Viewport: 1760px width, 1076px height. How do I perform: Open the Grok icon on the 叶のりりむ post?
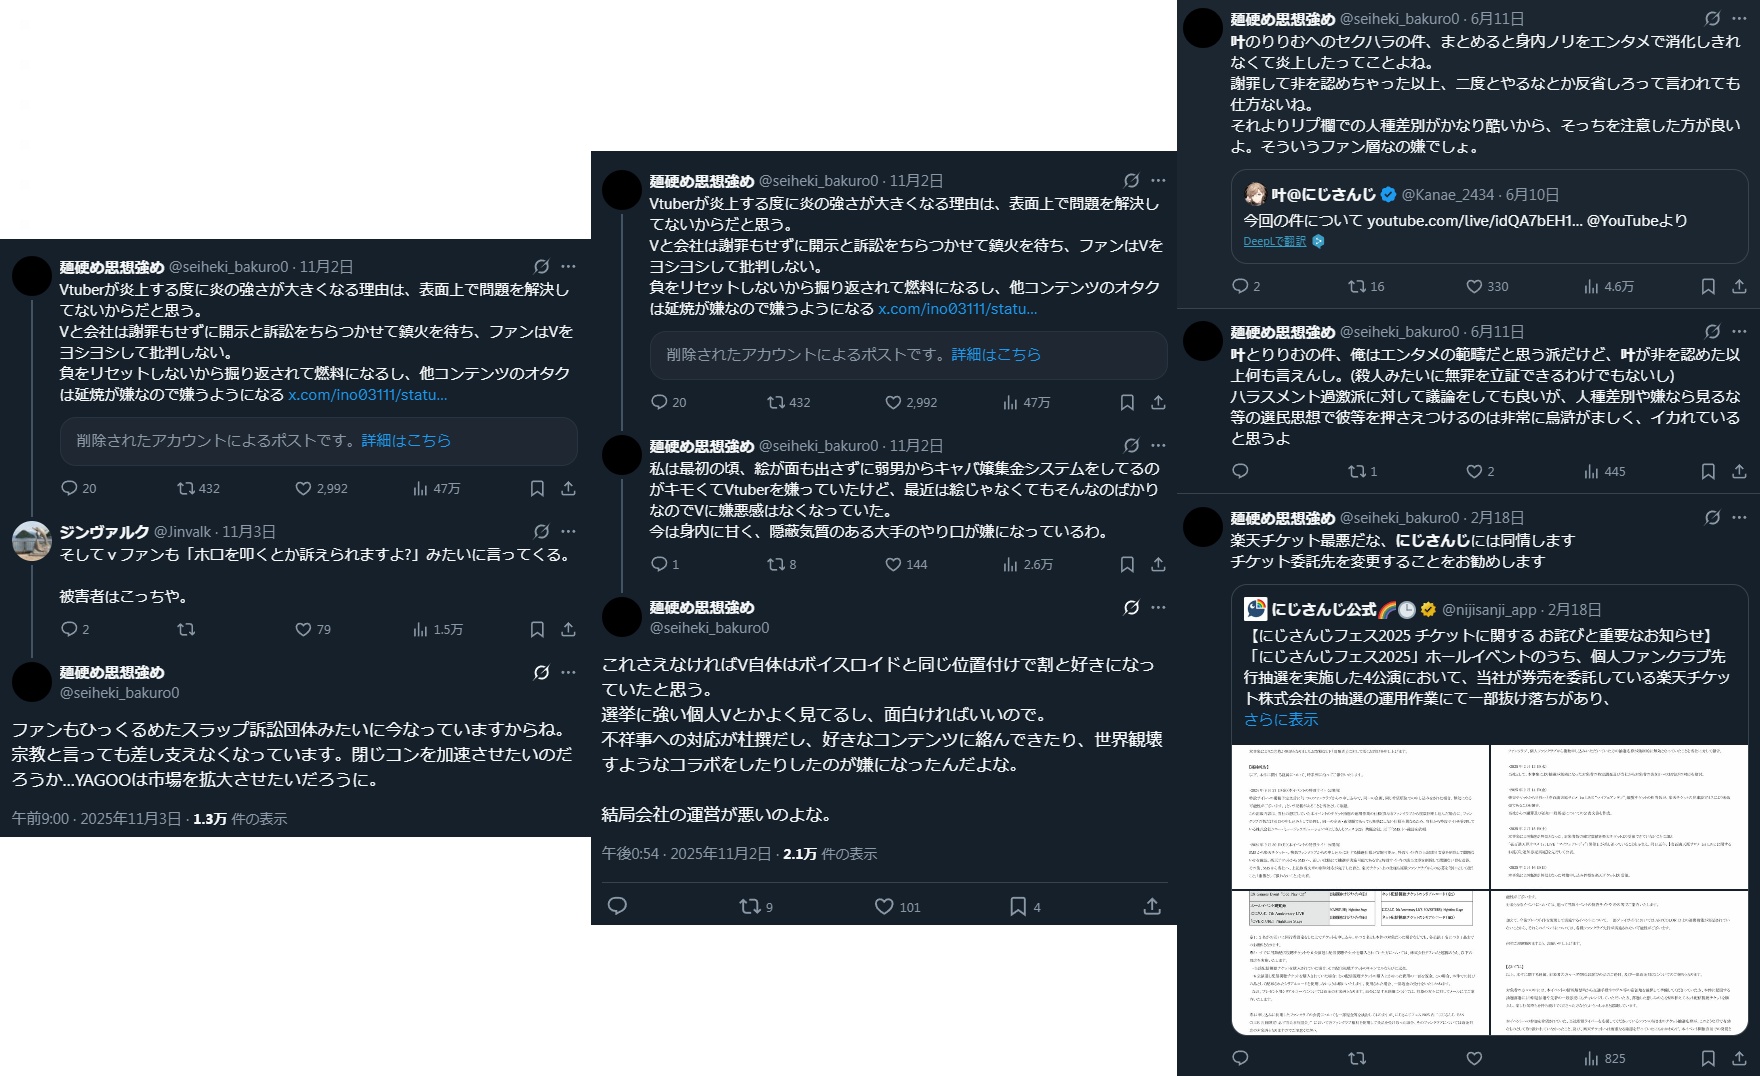tap(1712, 19)
